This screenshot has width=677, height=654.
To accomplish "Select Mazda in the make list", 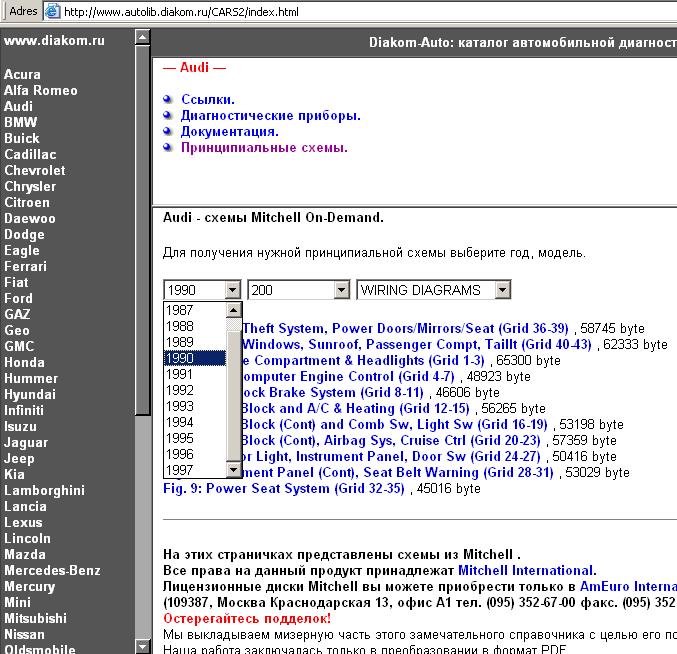I will [x=25, y=554].
